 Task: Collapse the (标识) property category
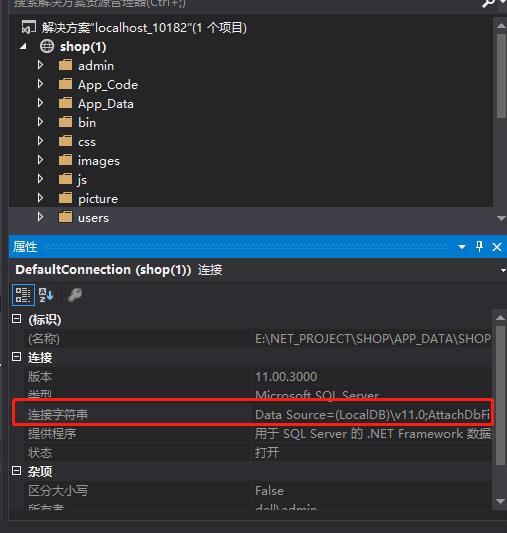click(x=16, y=319)
